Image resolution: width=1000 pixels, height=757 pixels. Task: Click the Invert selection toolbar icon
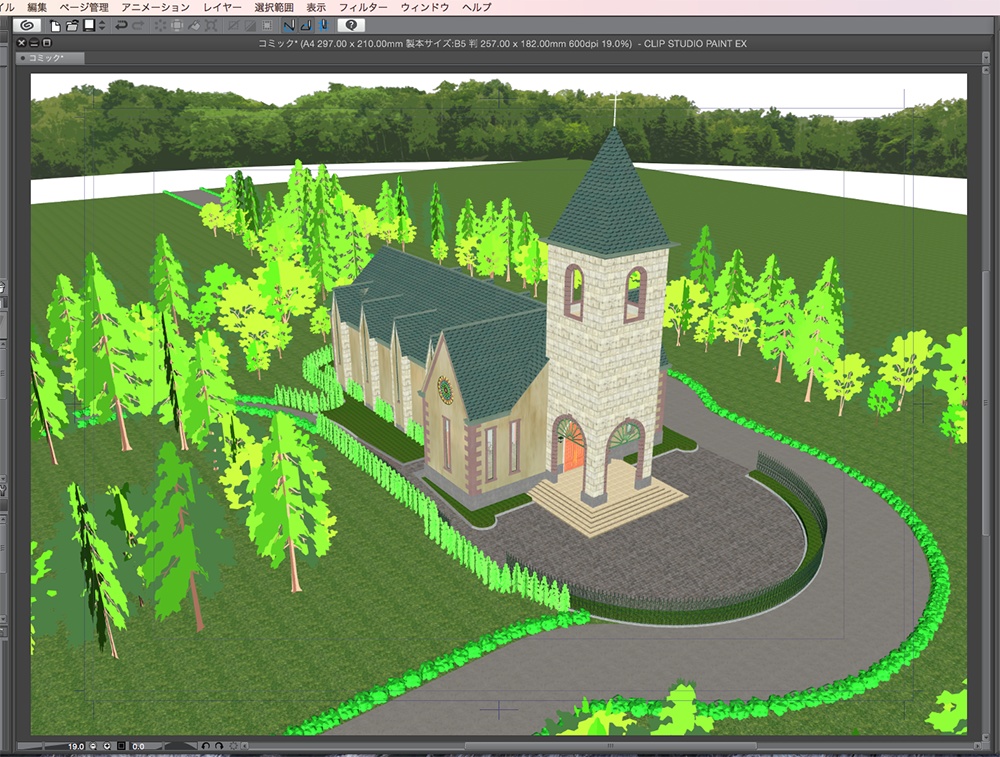point(251,26)
